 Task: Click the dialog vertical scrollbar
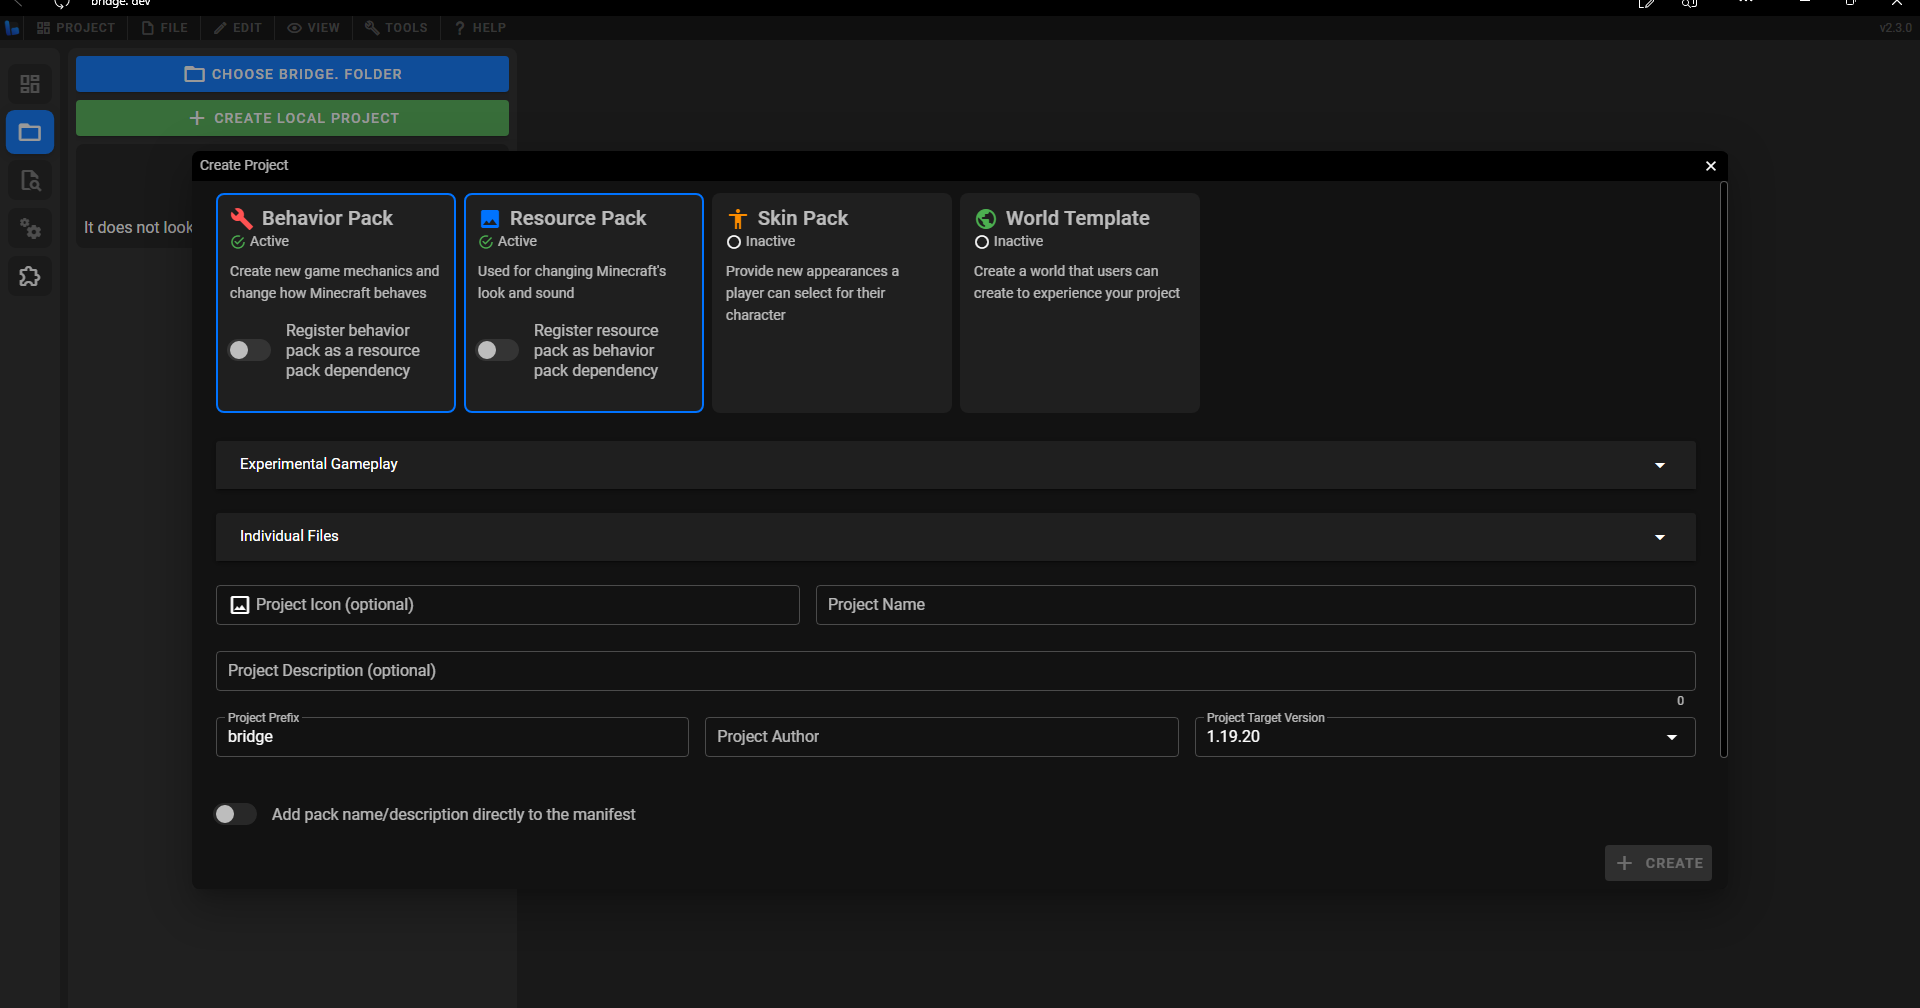point(1723,470)
